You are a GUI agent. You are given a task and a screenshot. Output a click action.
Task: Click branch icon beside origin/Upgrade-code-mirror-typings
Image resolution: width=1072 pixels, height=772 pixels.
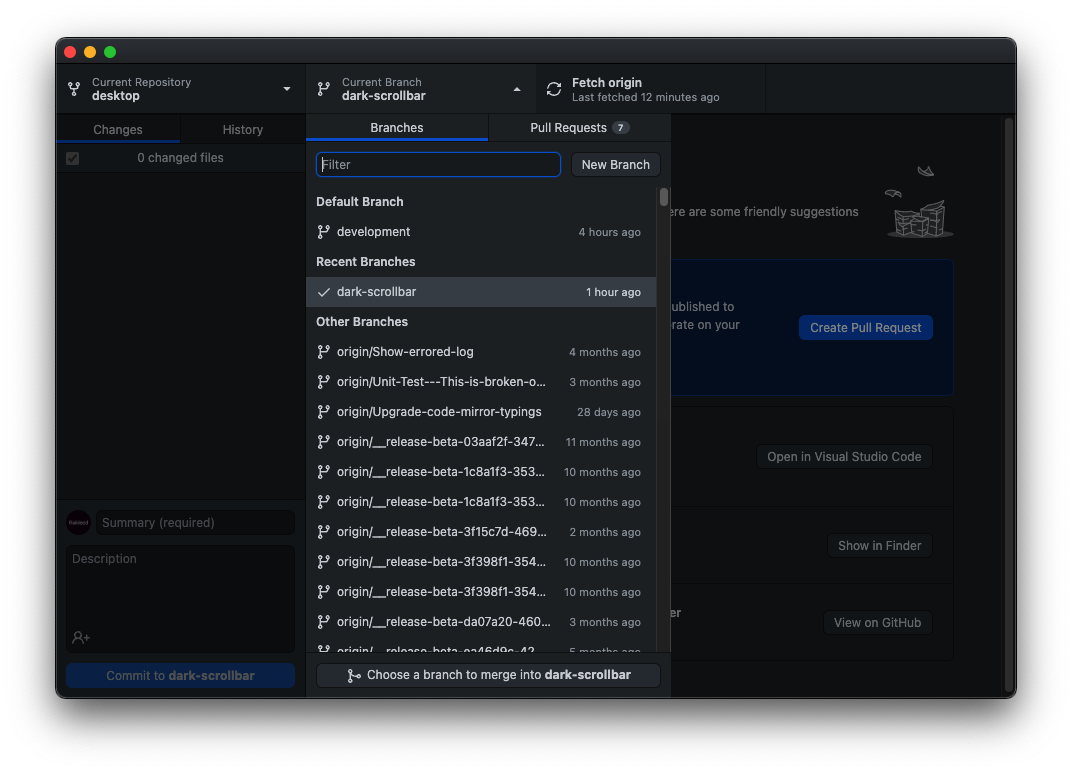[x=323, y=412]
